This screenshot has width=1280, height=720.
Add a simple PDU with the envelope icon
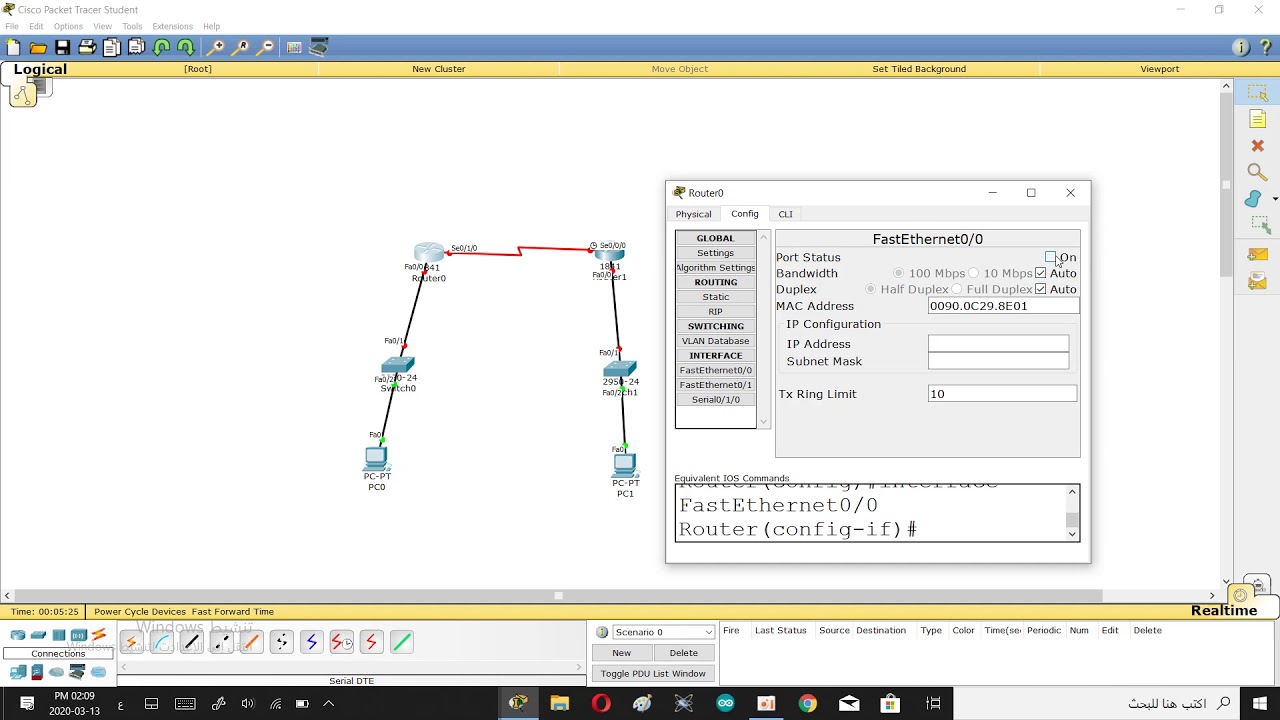[x=1257, y=255]
